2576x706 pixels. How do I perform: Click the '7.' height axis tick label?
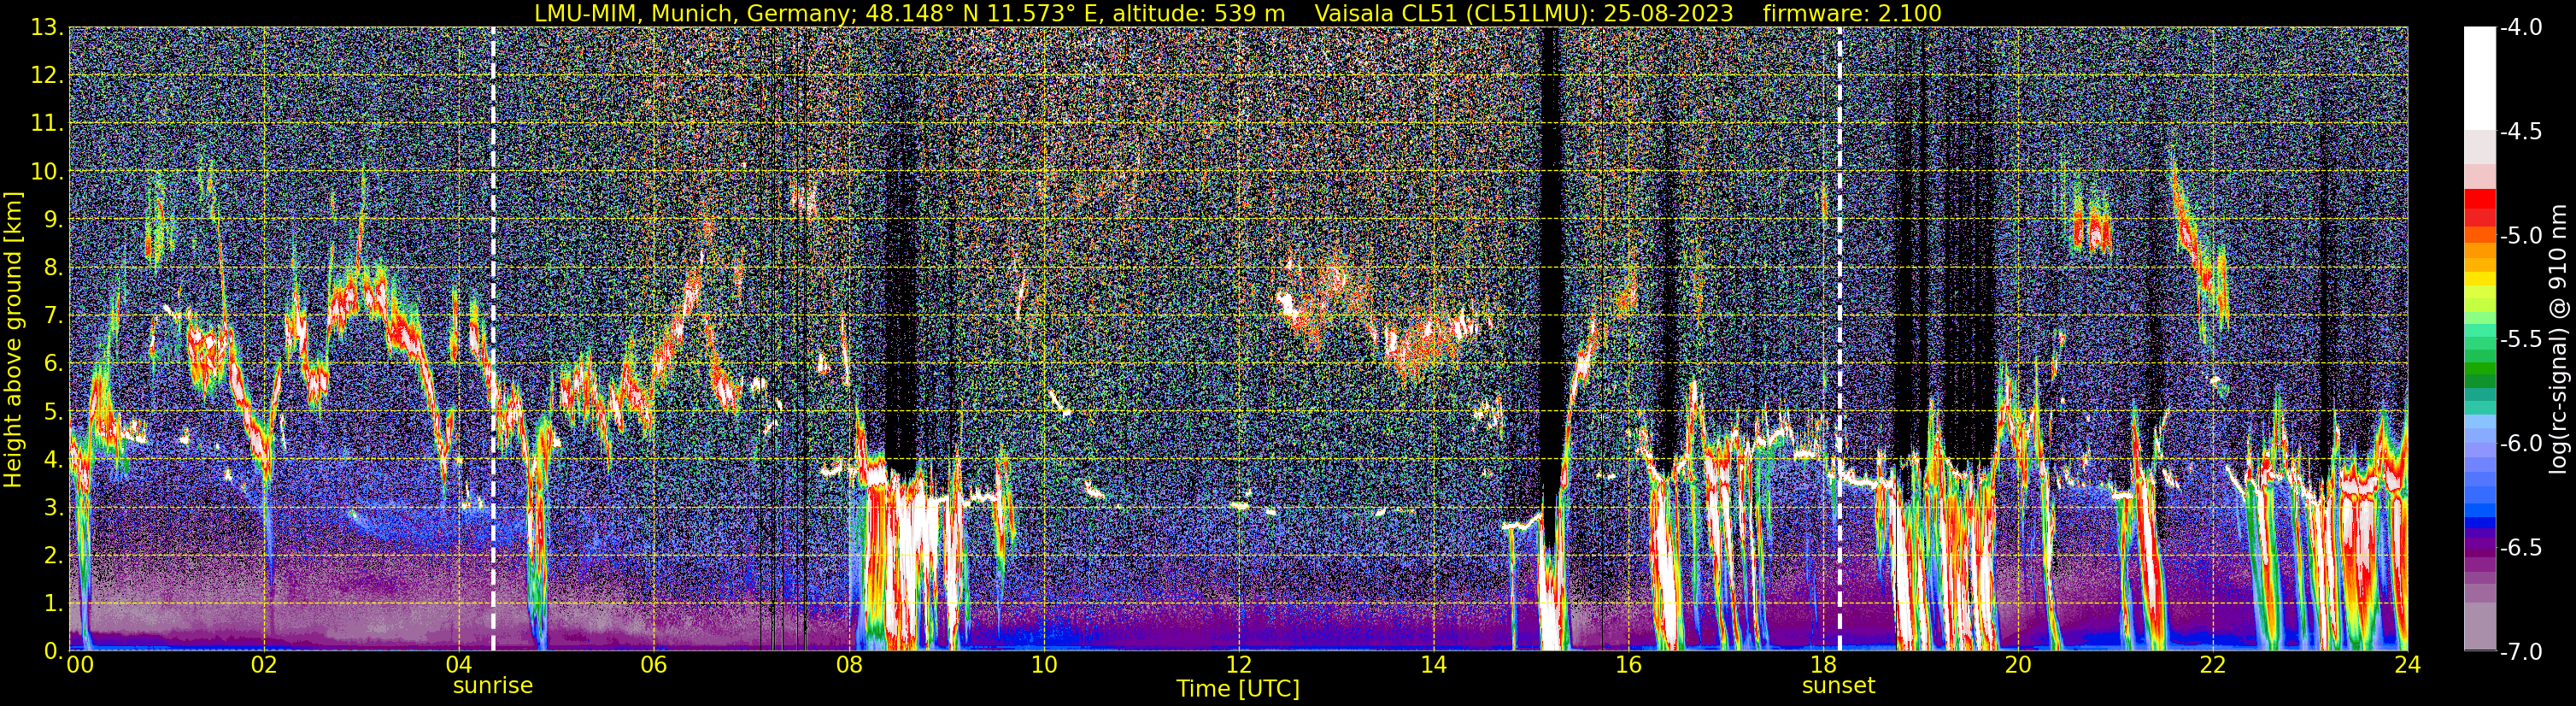point(53,316)
